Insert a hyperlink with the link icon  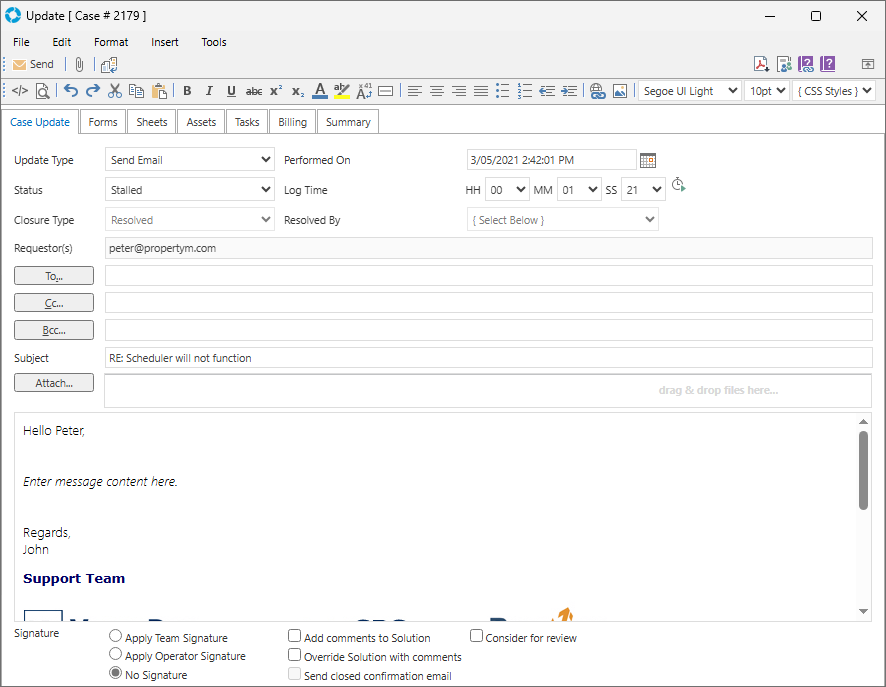pyautogui.click(x=598, y=91)
